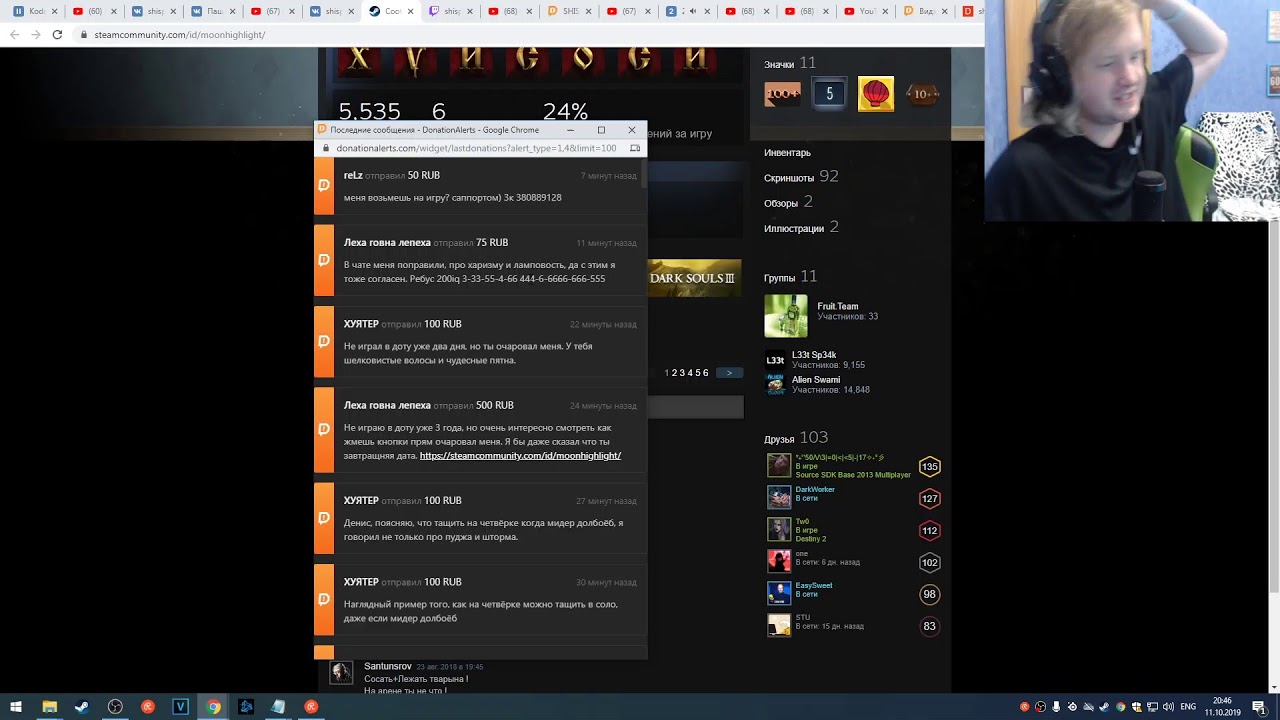Open the Dark Souls III game thumbnail
This screenshot has height=720, width=1280.
pyautogui.click(x=694, y=278)
